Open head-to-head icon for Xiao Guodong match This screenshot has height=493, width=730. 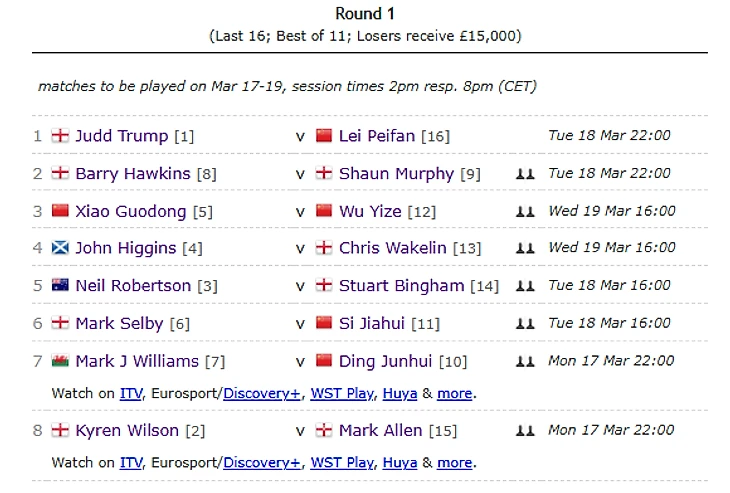(525, 212)
